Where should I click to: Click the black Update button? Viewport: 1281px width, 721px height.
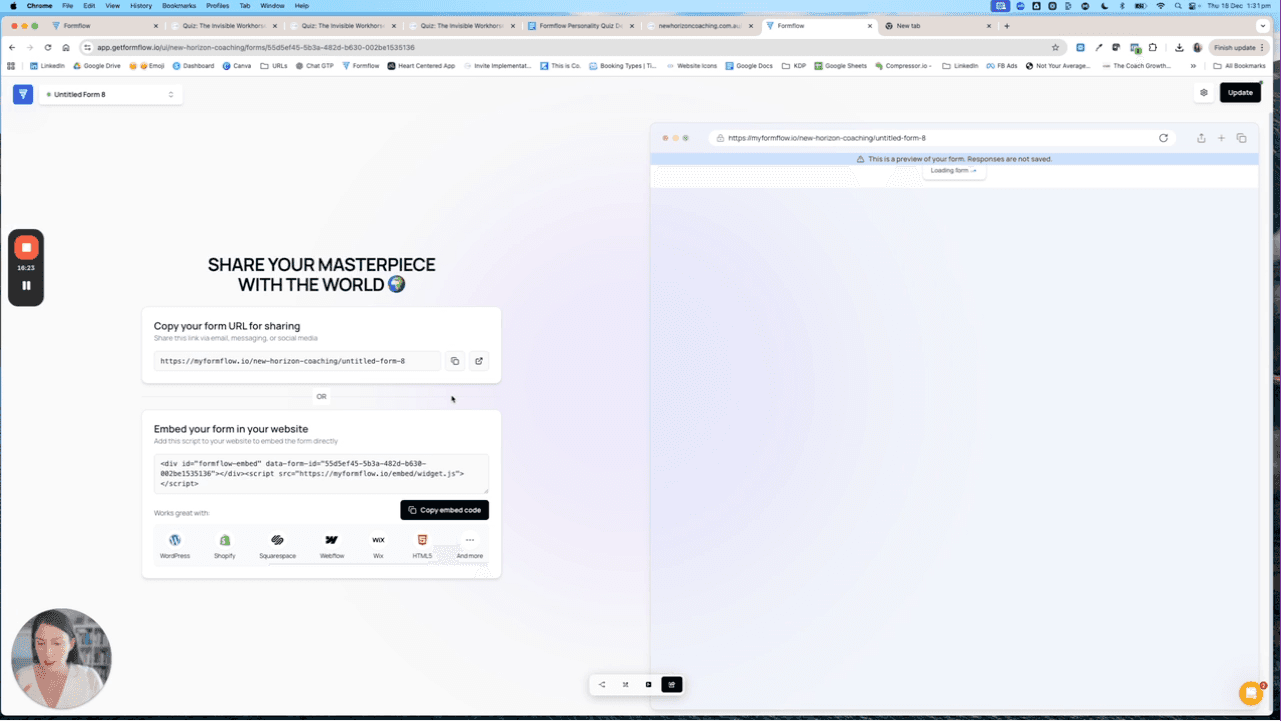(1240, 93)
